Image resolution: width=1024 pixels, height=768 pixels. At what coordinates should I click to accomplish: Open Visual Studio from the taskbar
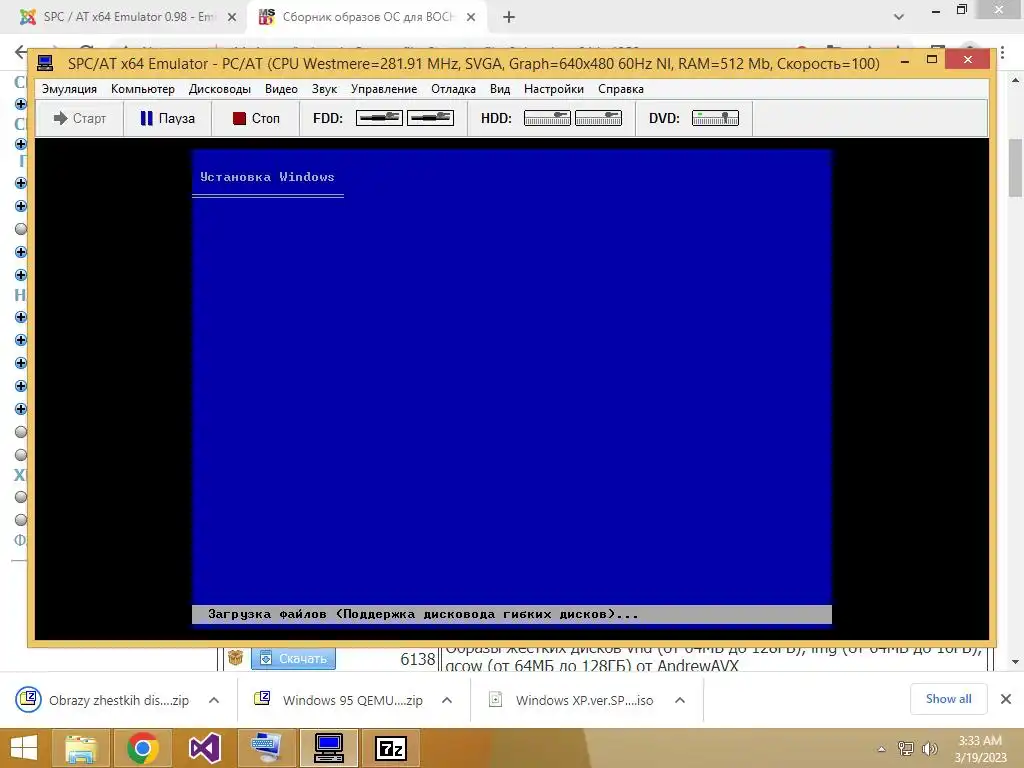(x=204, y=748)
